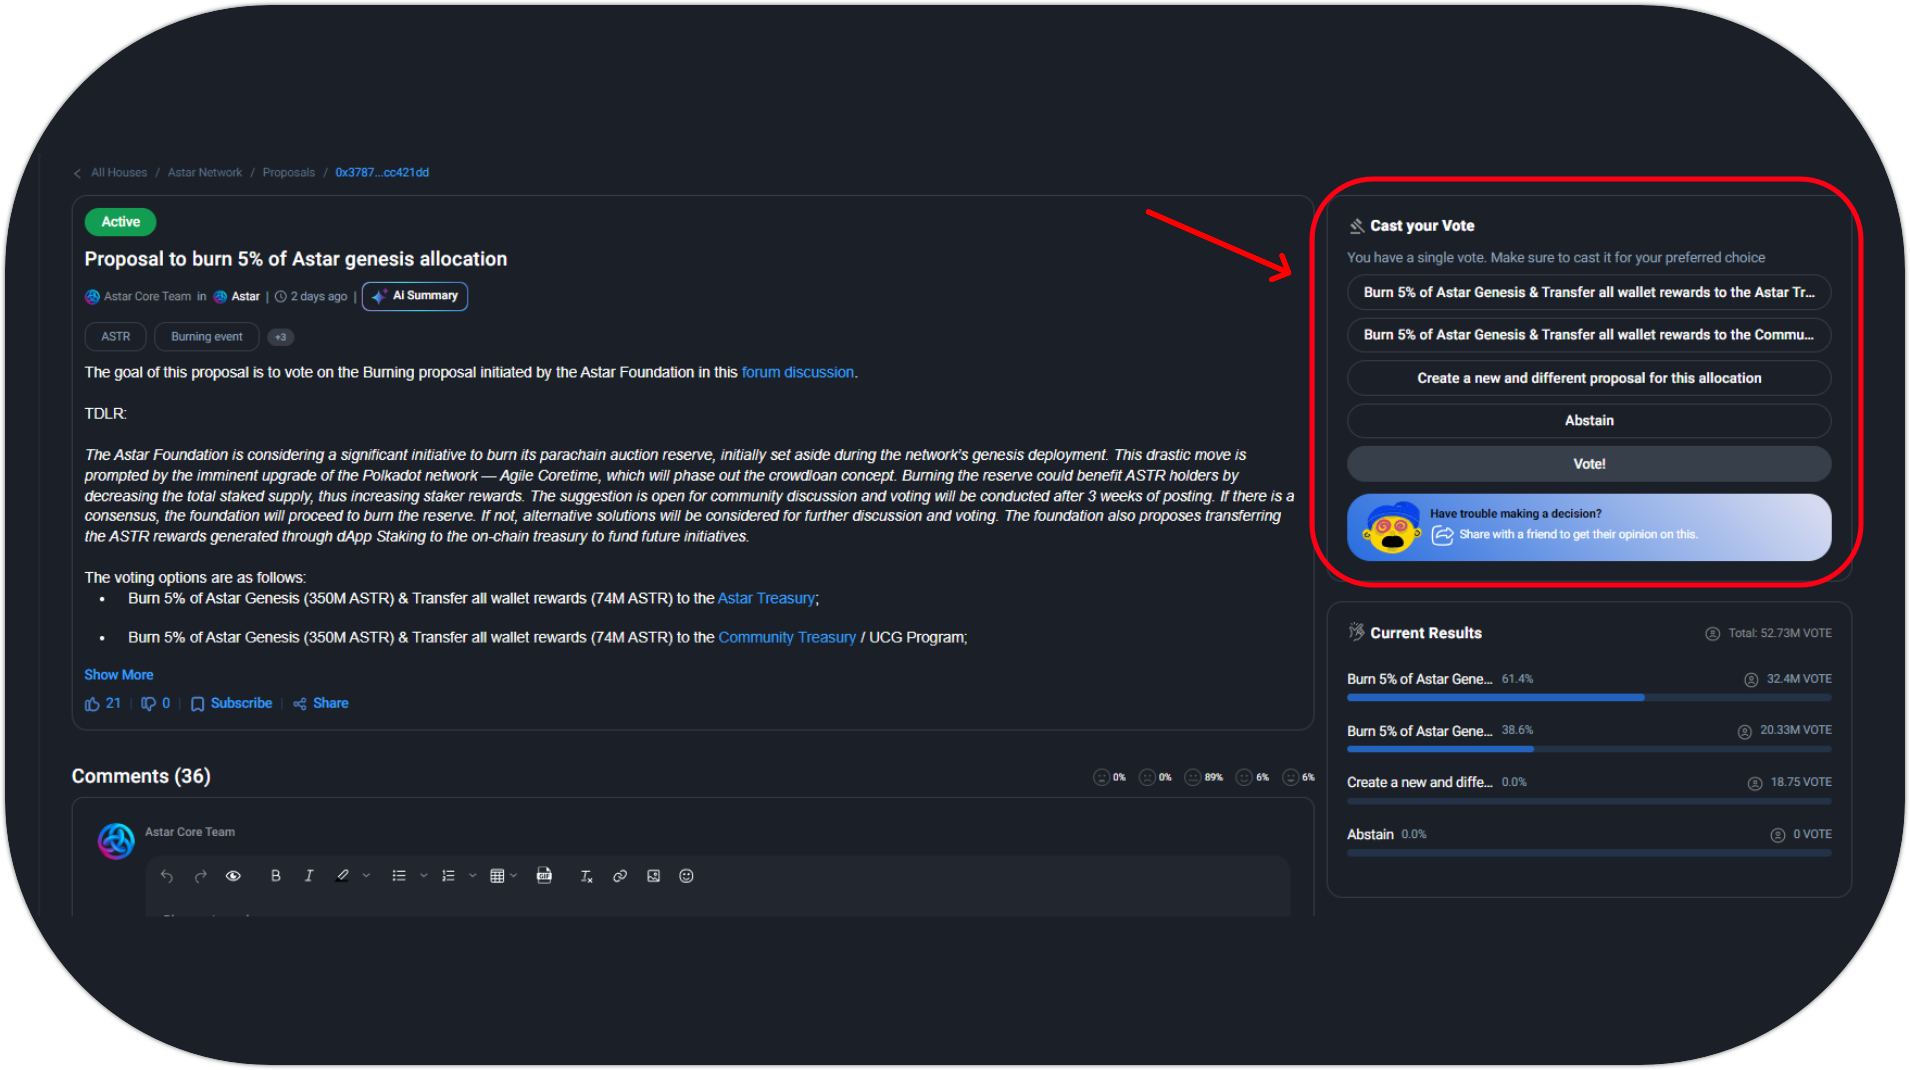Click Show More to expand proposal
The image size is (1910, 1070).
pos(118,675)
